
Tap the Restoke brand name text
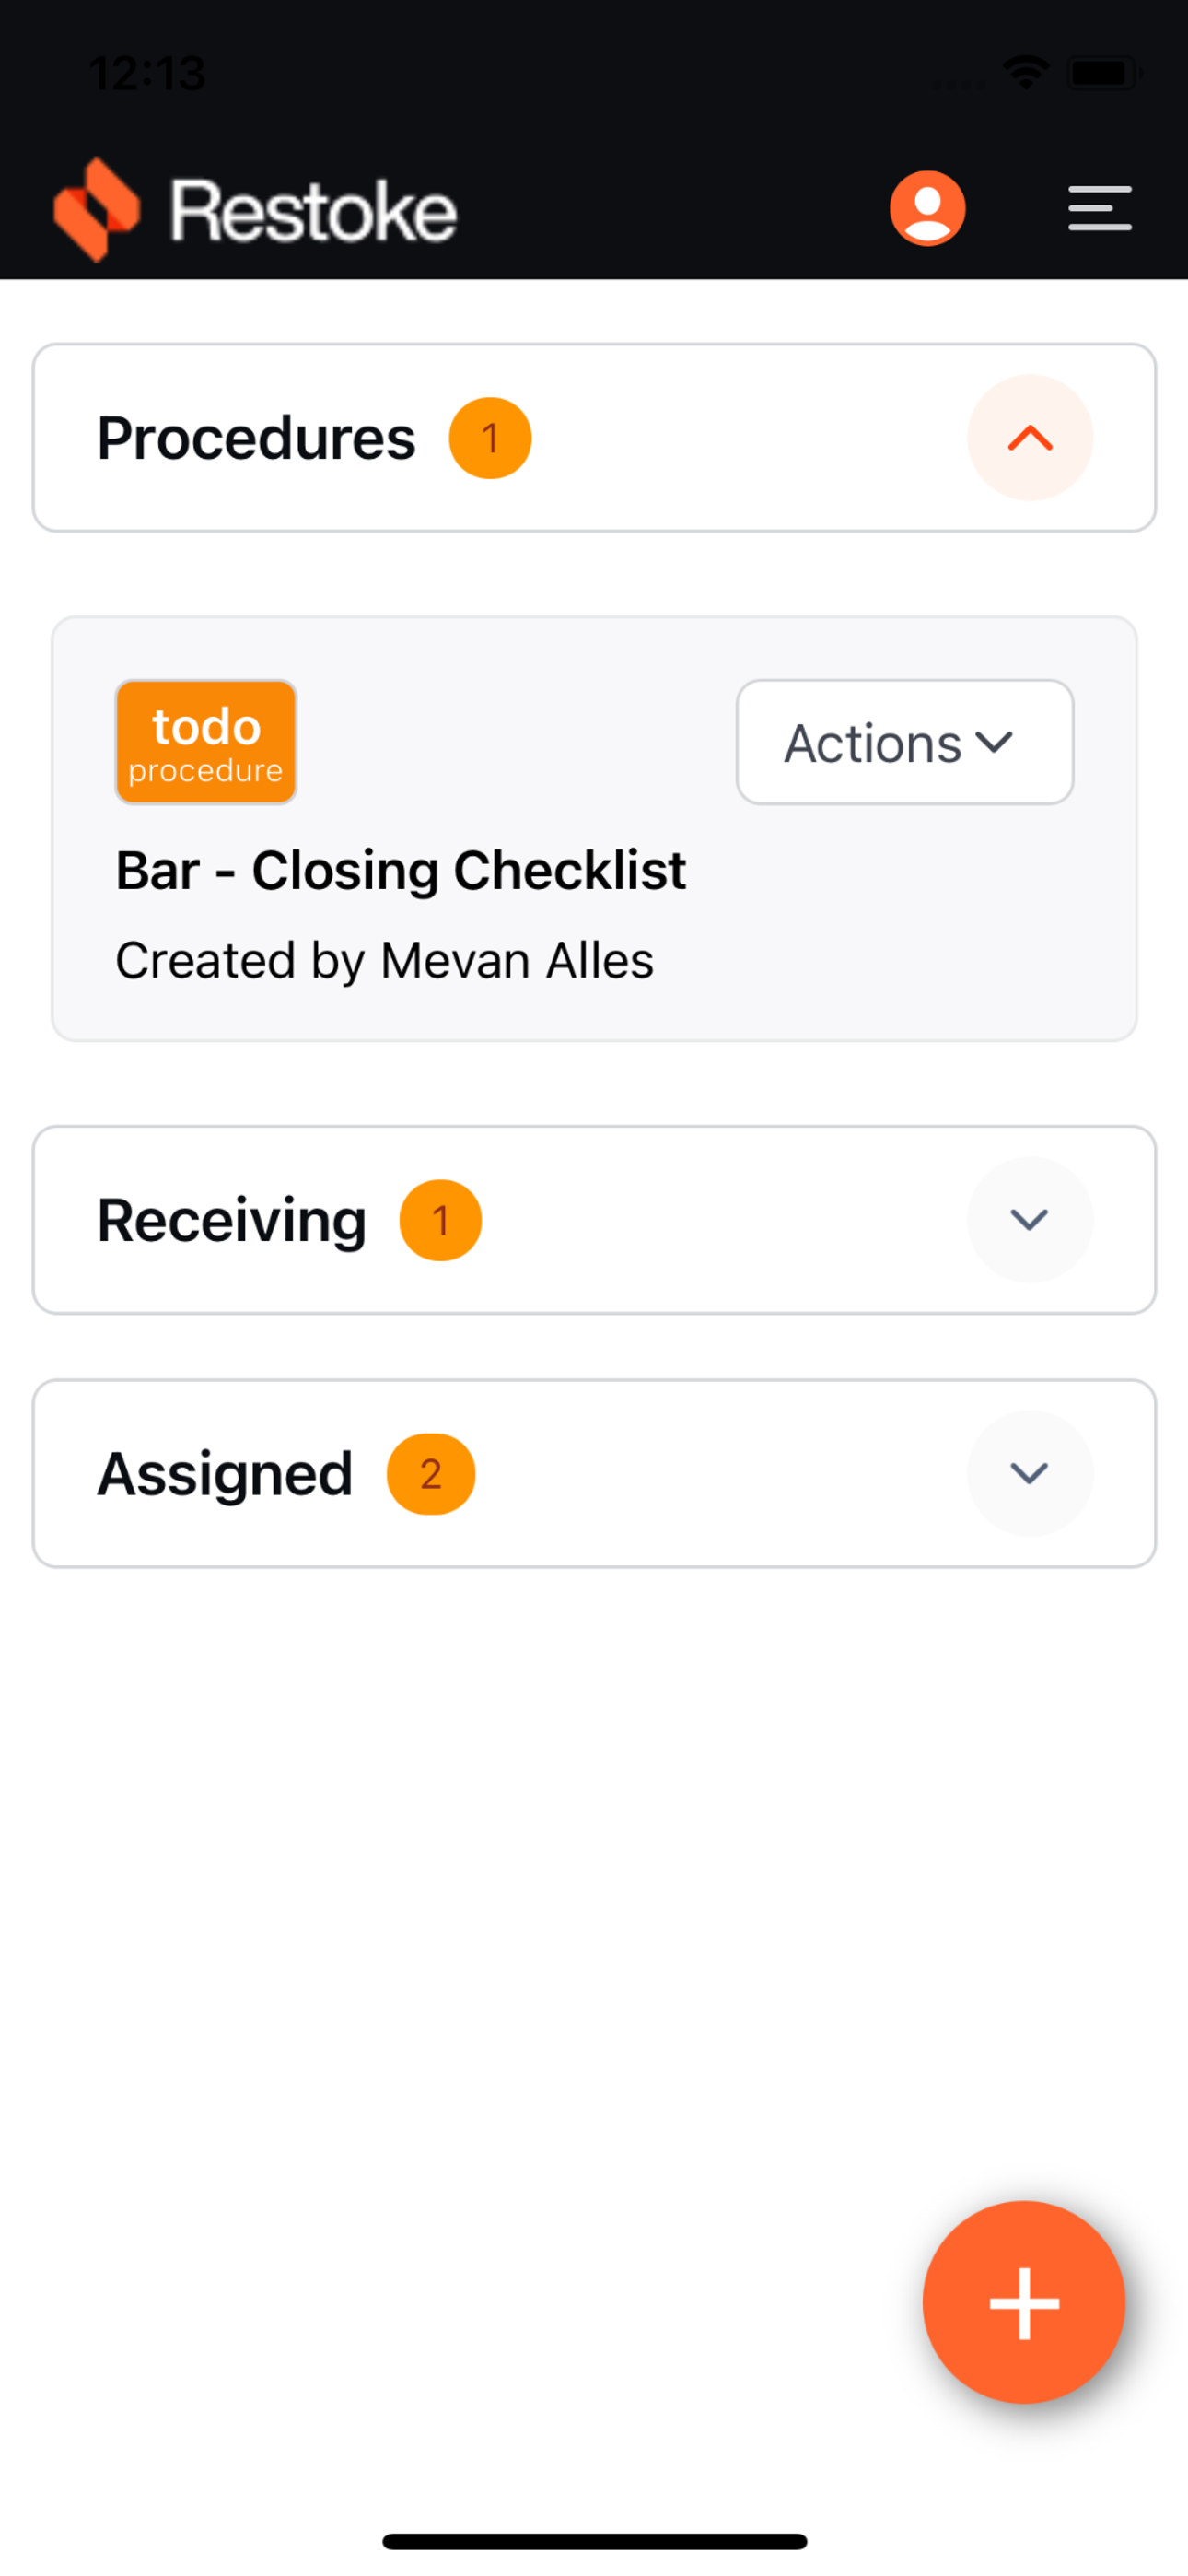pos(313,211)
